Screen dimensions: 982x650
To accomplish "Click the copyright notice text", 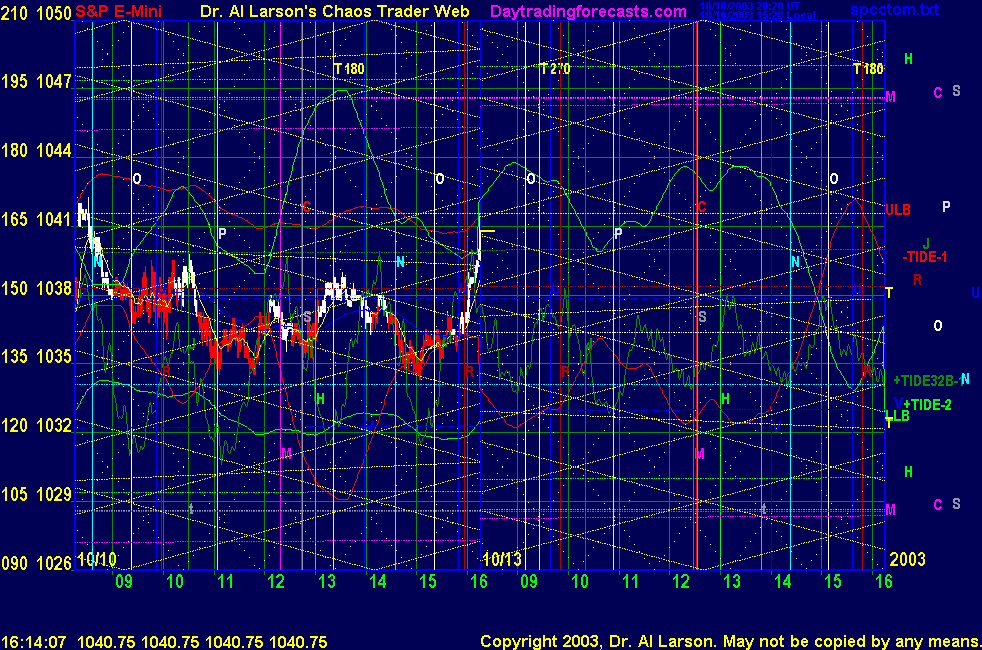I will tap(731, 642).
